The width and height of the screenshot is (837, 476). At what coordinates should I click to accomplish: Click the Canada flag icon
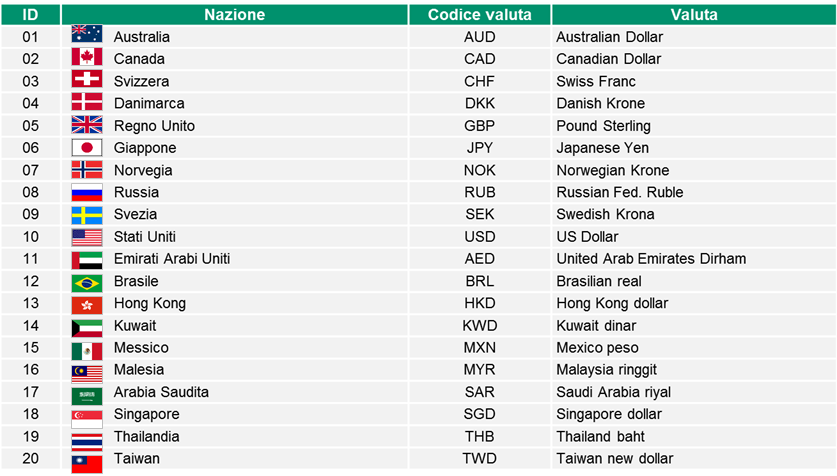(x=87, y=58)
